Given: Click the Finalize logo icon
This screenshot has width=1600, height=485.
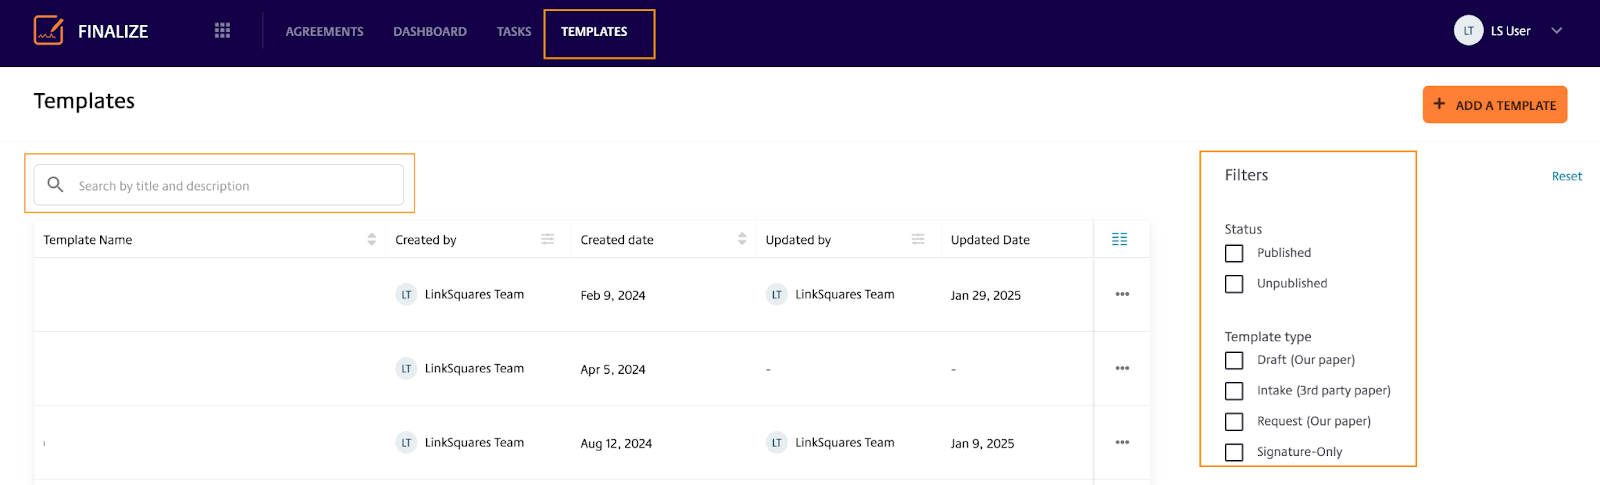Looking at the screenshot, I should [48, 31].
